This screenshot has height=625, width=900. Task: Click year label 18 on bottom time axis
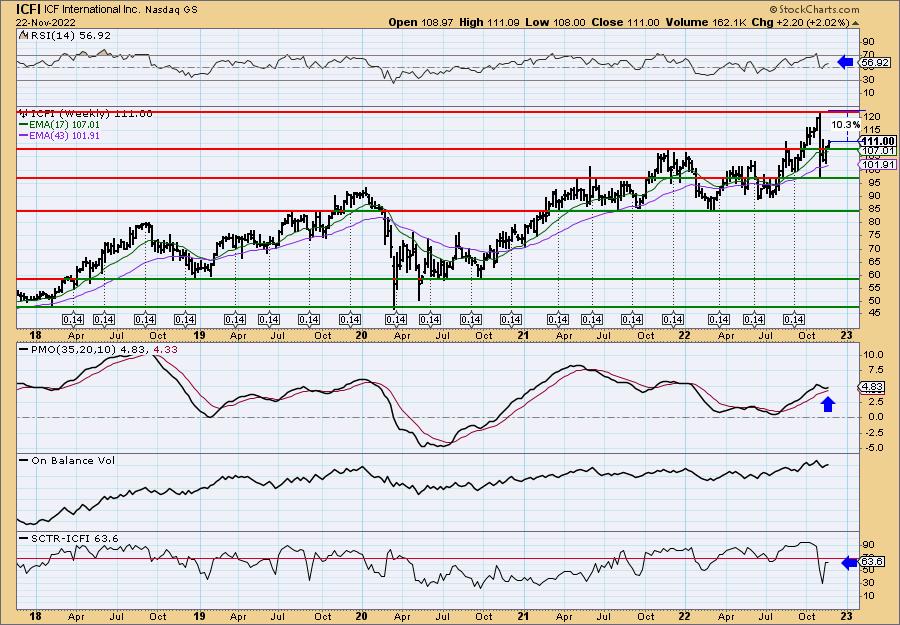pyautogui.click(x=36, y=617)
